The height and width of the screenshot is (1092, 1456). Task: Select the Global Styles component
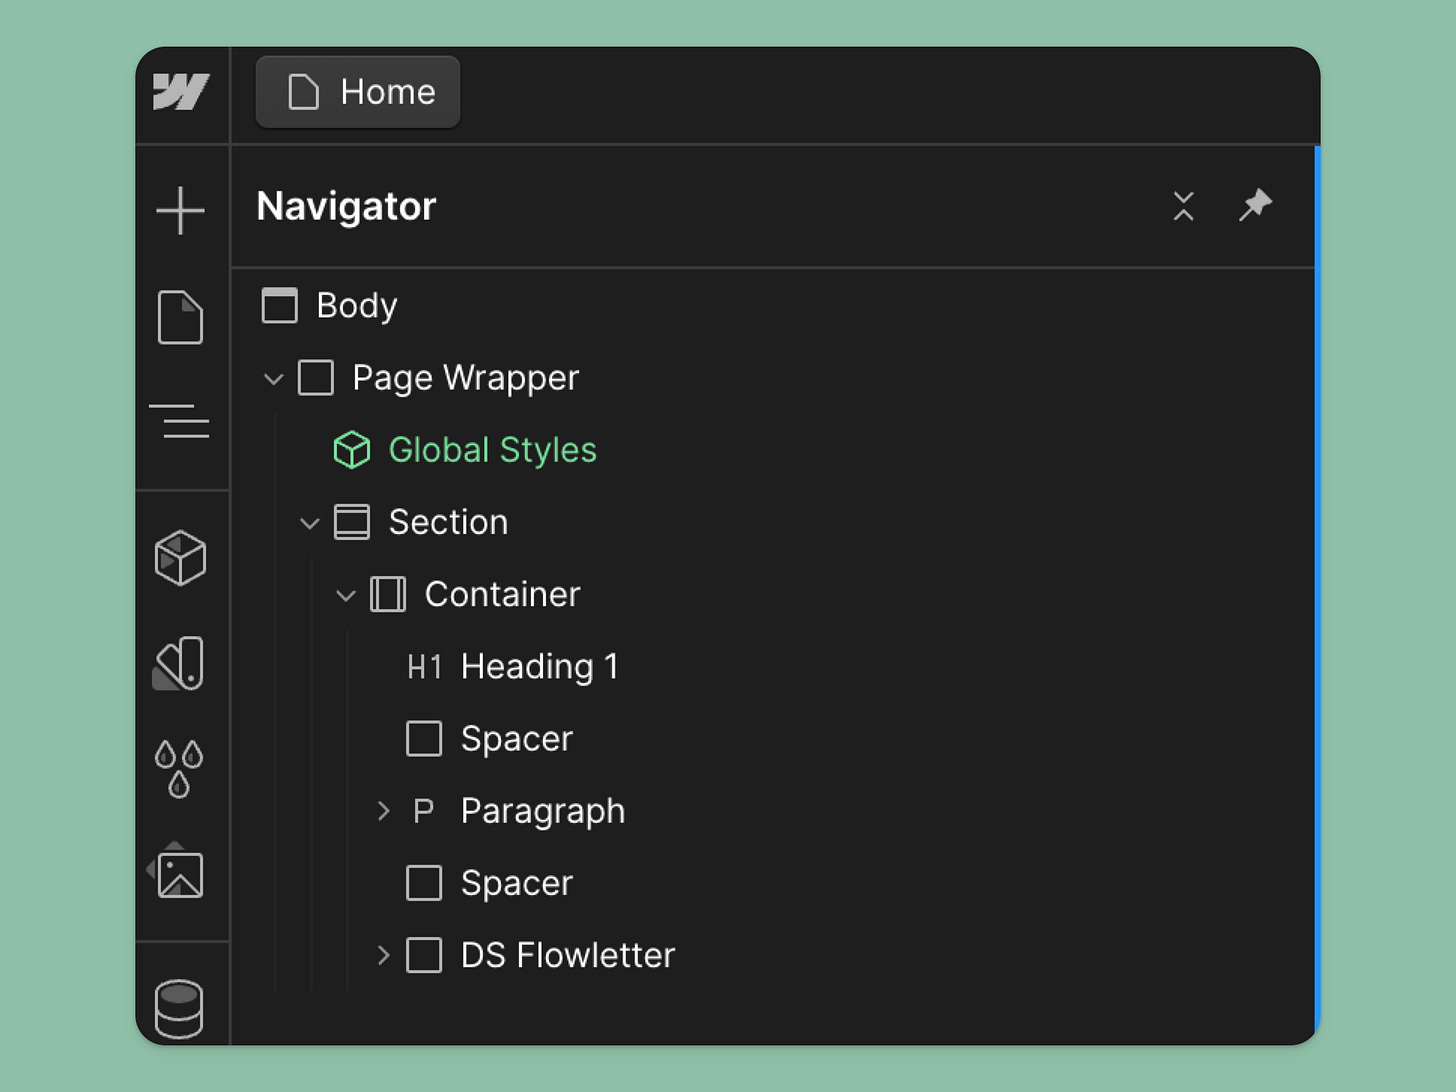[x=492, y=450]
